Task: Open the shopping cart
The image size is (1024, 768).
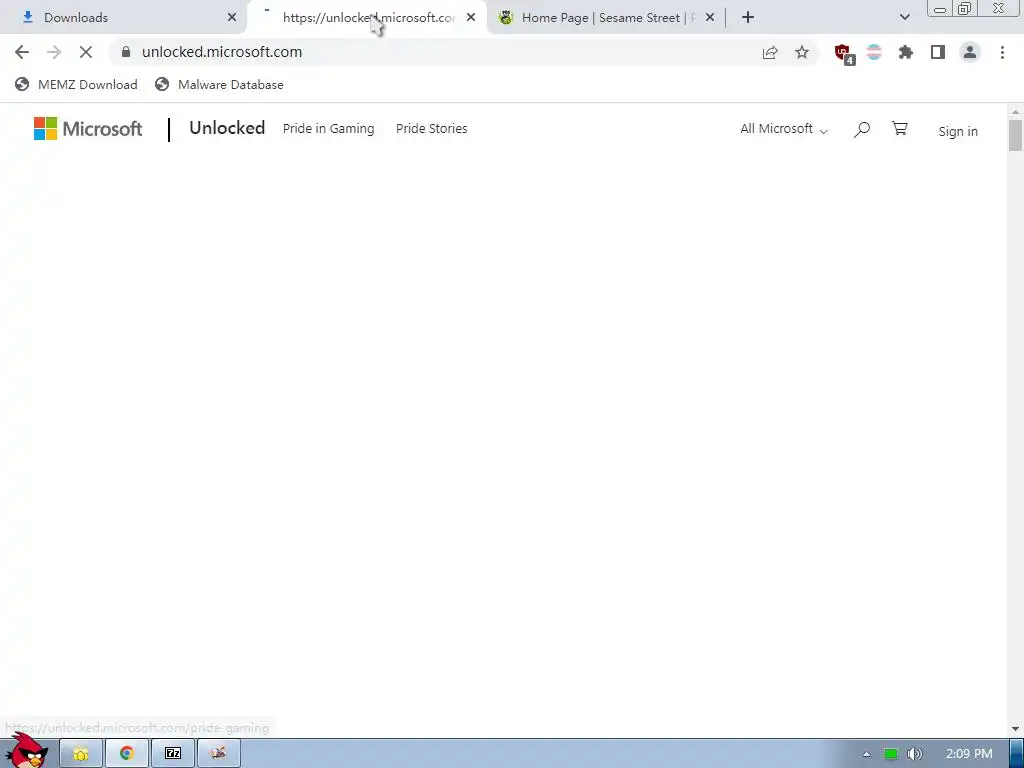Action: (x=900, y=129)
